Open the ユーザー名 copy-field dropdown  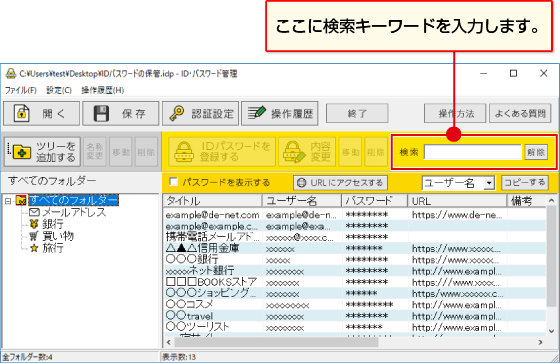coord(489,183)
